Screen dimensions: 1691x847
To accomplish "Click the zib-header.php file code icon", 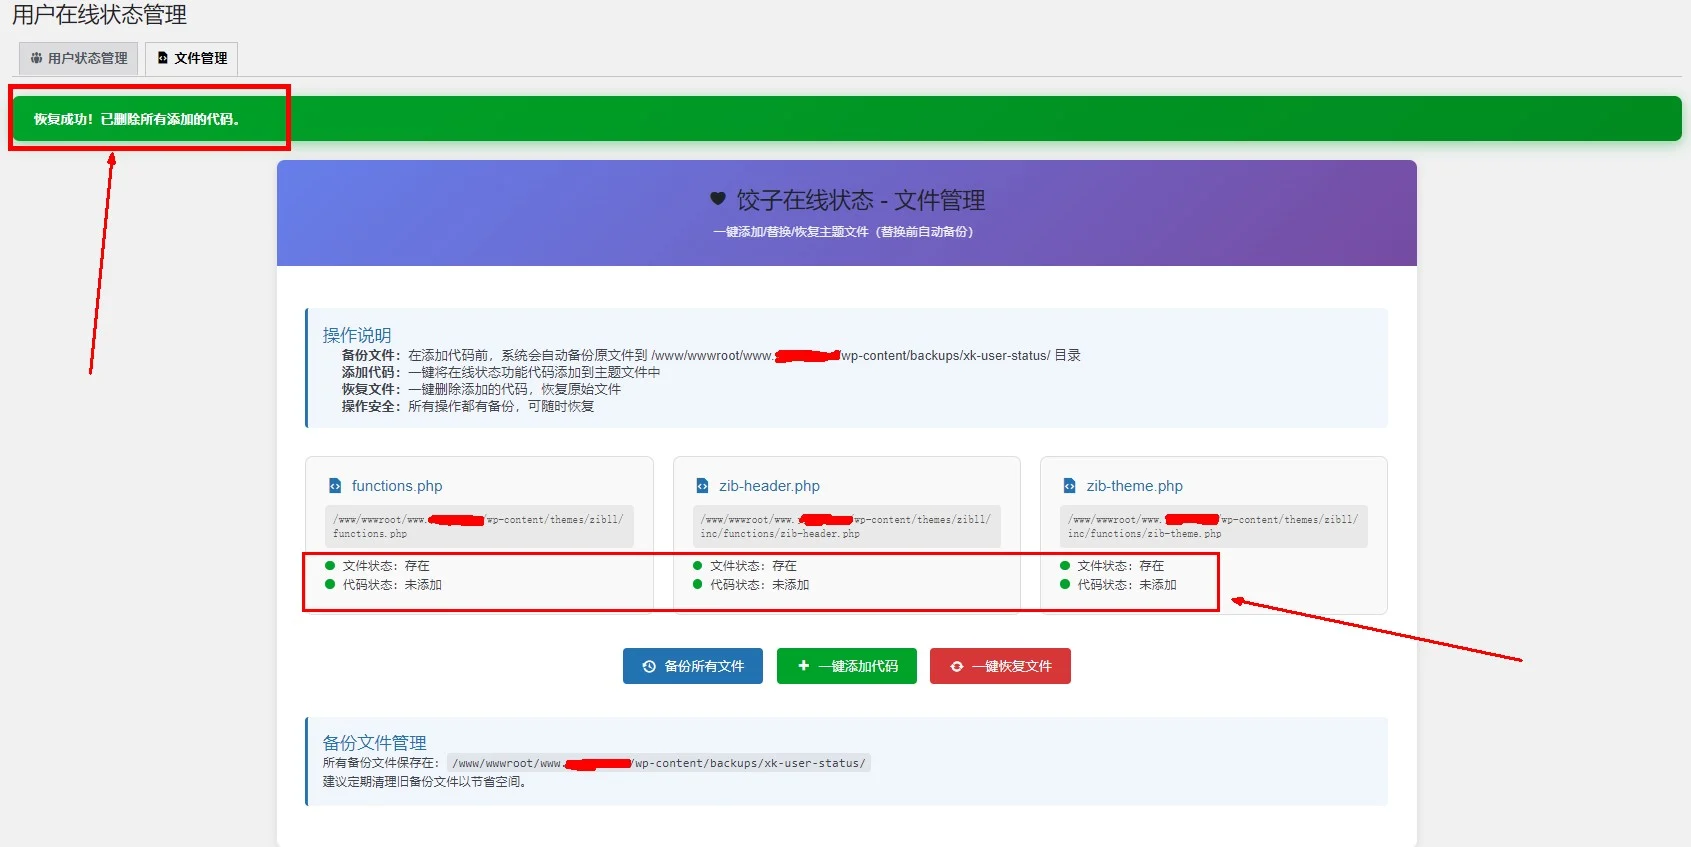I will [x=702, y=486].
